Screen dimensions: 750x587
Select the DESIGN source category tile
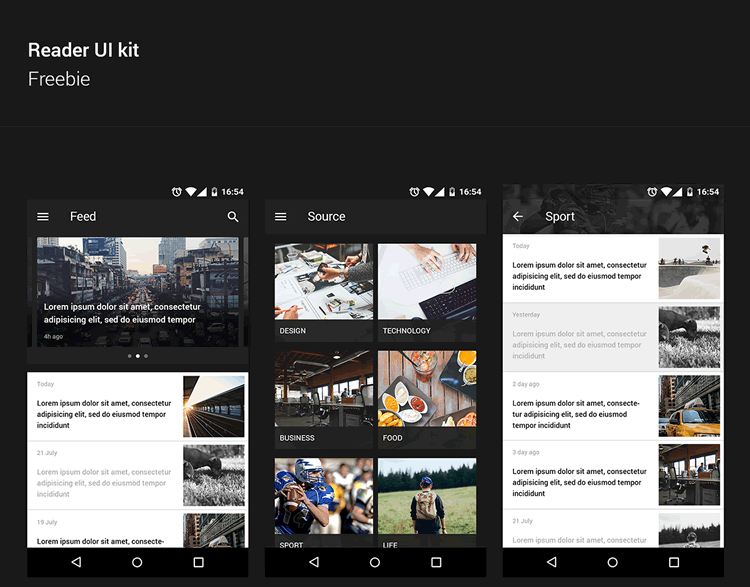coord(323,292)
